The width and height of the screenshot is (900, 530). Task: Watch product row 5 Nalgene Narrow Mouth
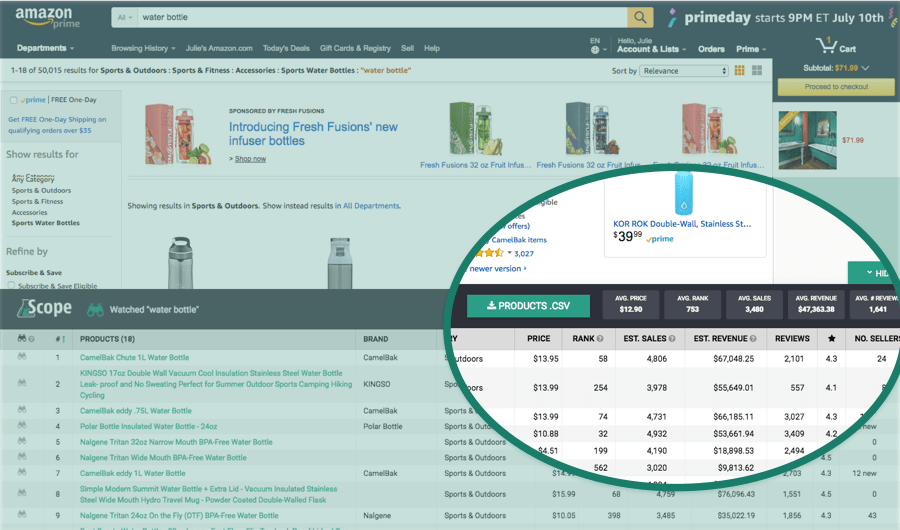coord(22,441)
